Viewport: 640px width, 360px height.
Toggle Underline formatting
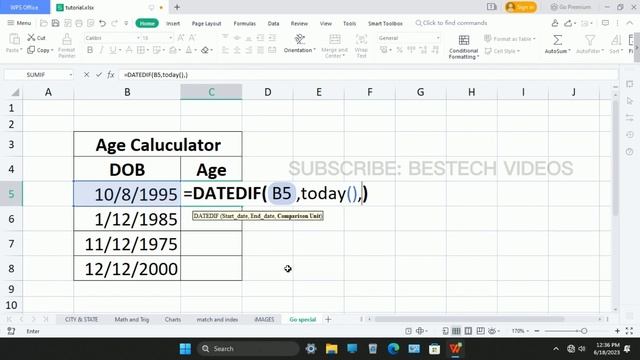[x=113, y=50]
